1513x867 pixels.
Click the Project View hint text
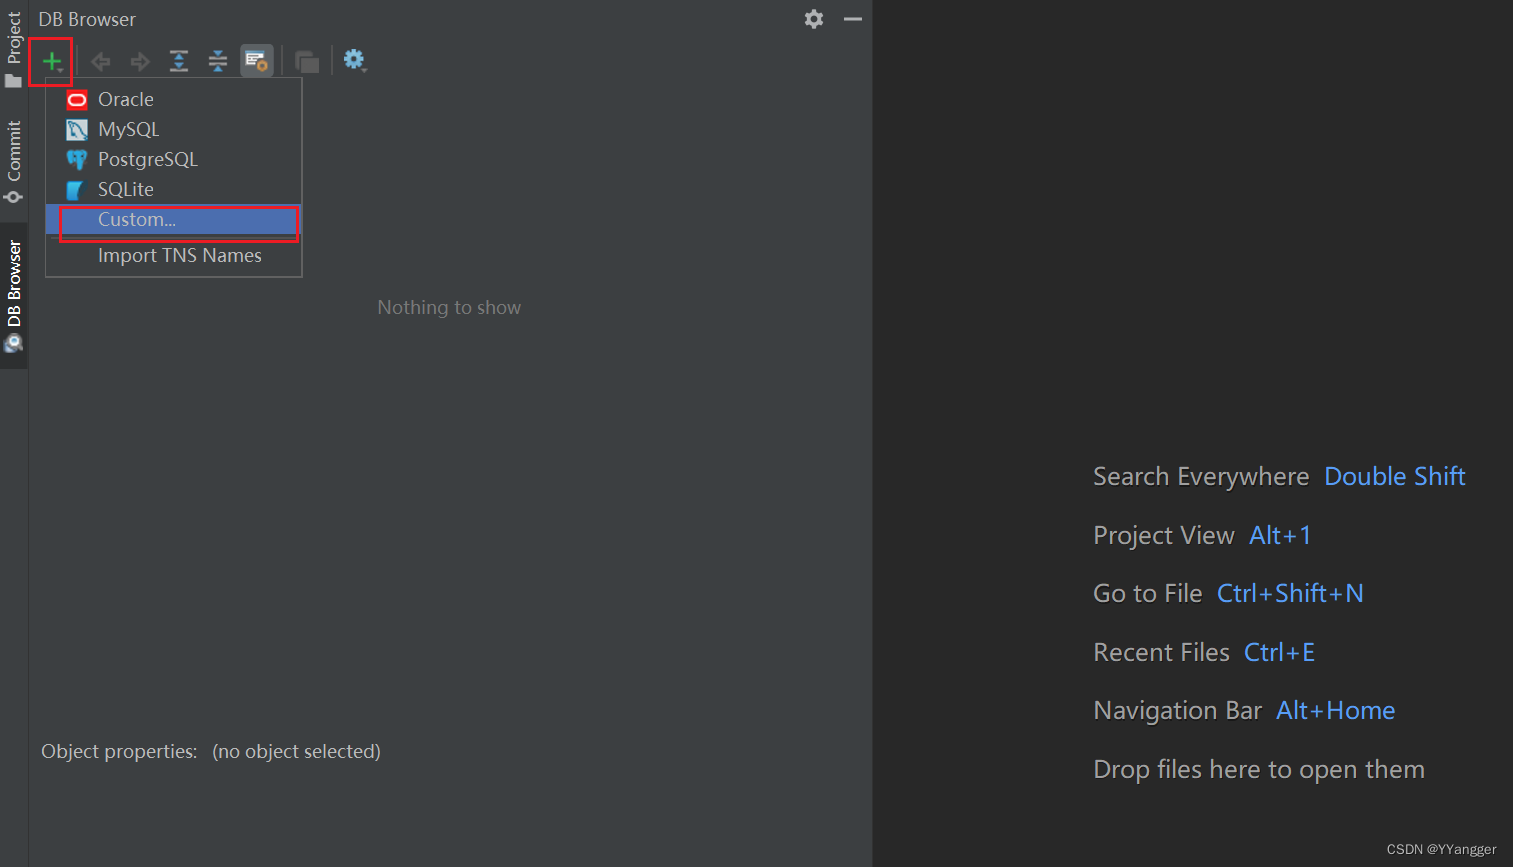[x=1164, y=536]
